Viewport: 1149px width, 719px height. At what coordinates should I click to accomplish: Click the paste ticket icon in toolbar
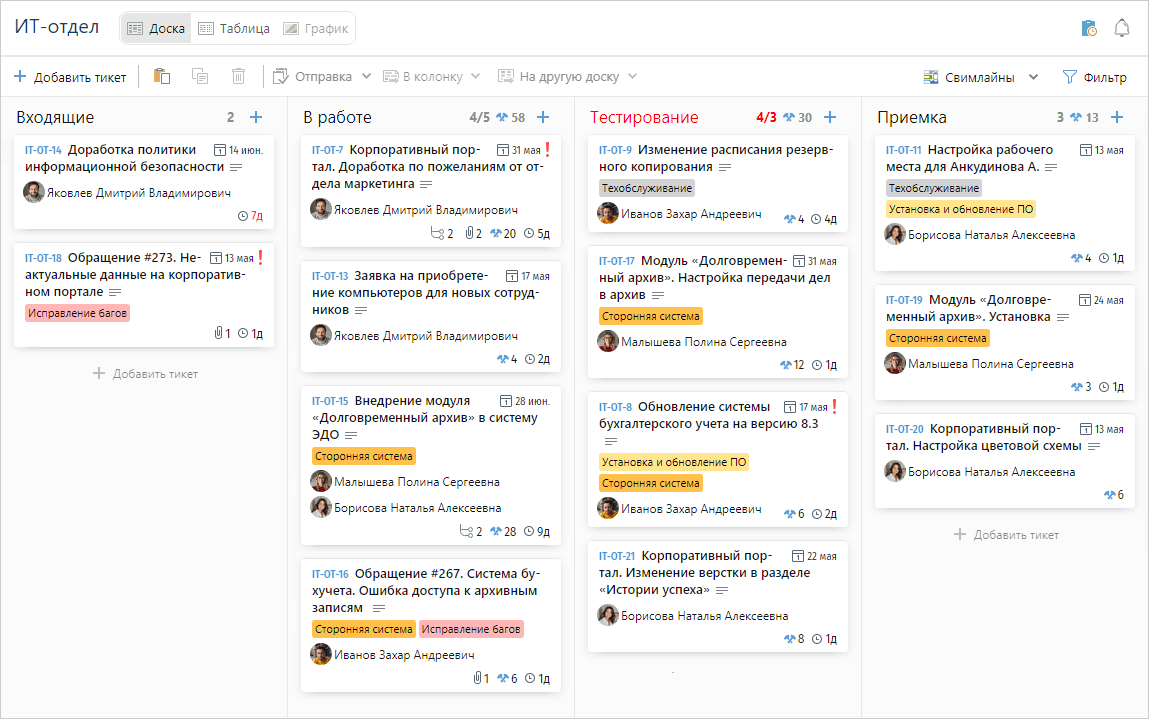click(161, 77)
